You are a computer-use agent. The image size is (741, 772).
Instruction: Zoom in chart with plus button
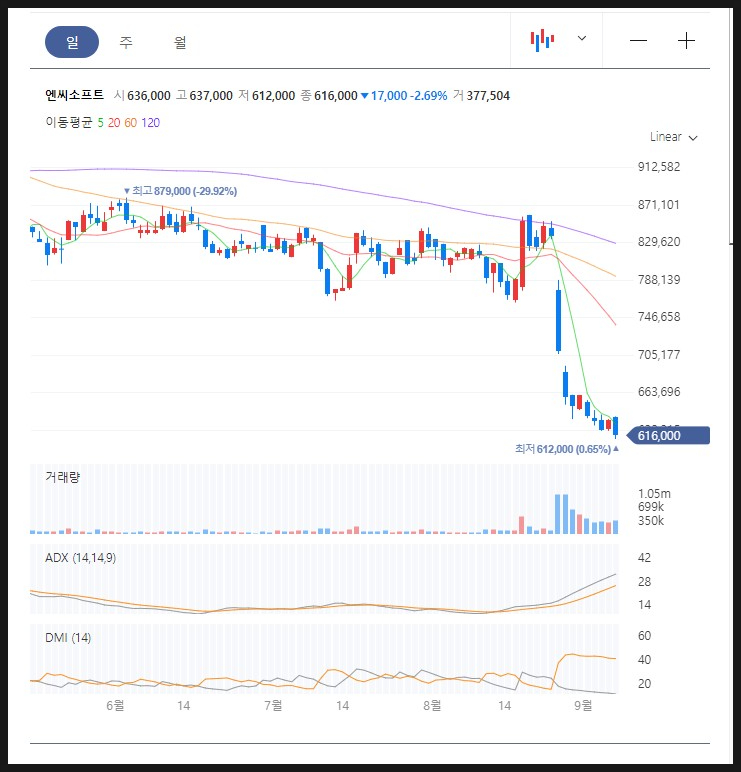pyautogui.click(x=686, y=40)
